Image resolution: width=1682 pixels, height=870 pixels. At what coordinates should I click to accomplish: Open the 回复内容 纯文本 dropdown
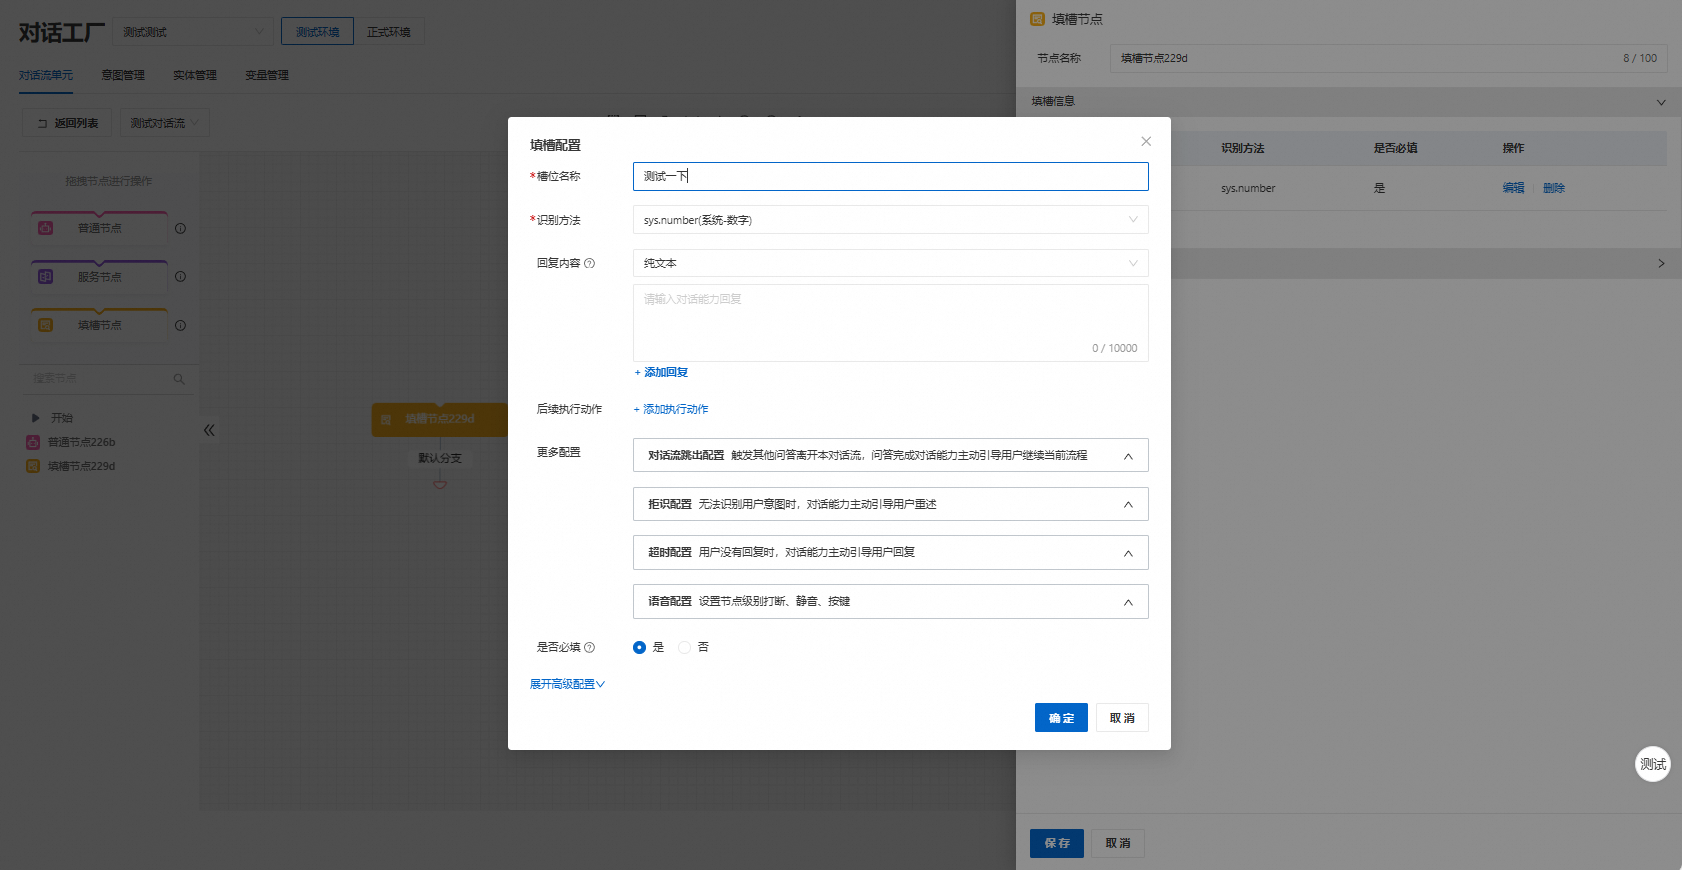890,263
